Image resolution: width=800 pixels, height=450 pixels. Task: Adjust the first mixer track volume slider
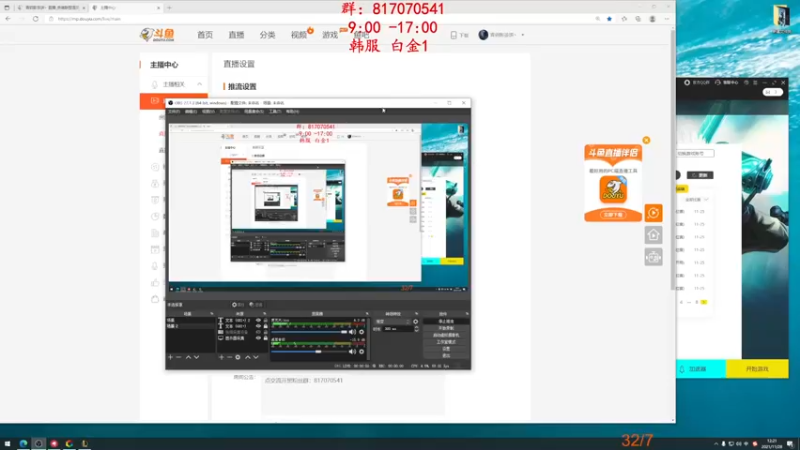pyautogui.click(x=310, y=332)
